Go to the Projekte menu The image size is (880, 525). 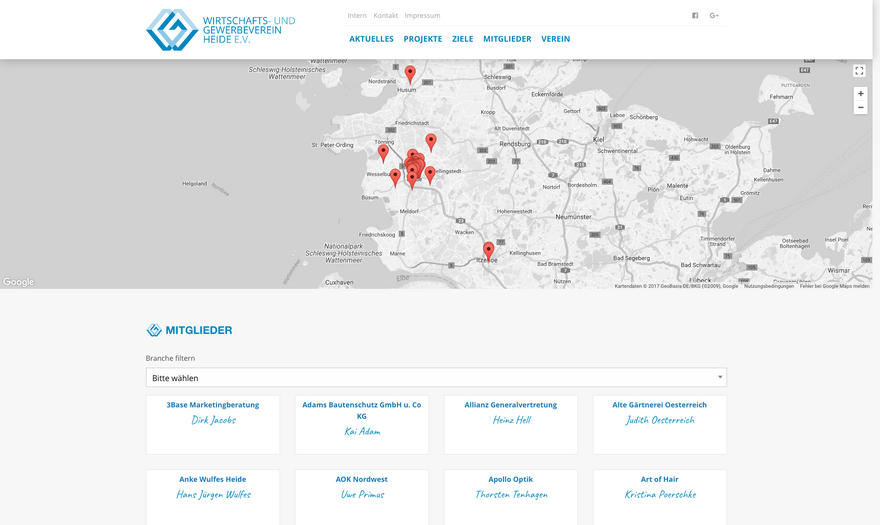(423, 39)
